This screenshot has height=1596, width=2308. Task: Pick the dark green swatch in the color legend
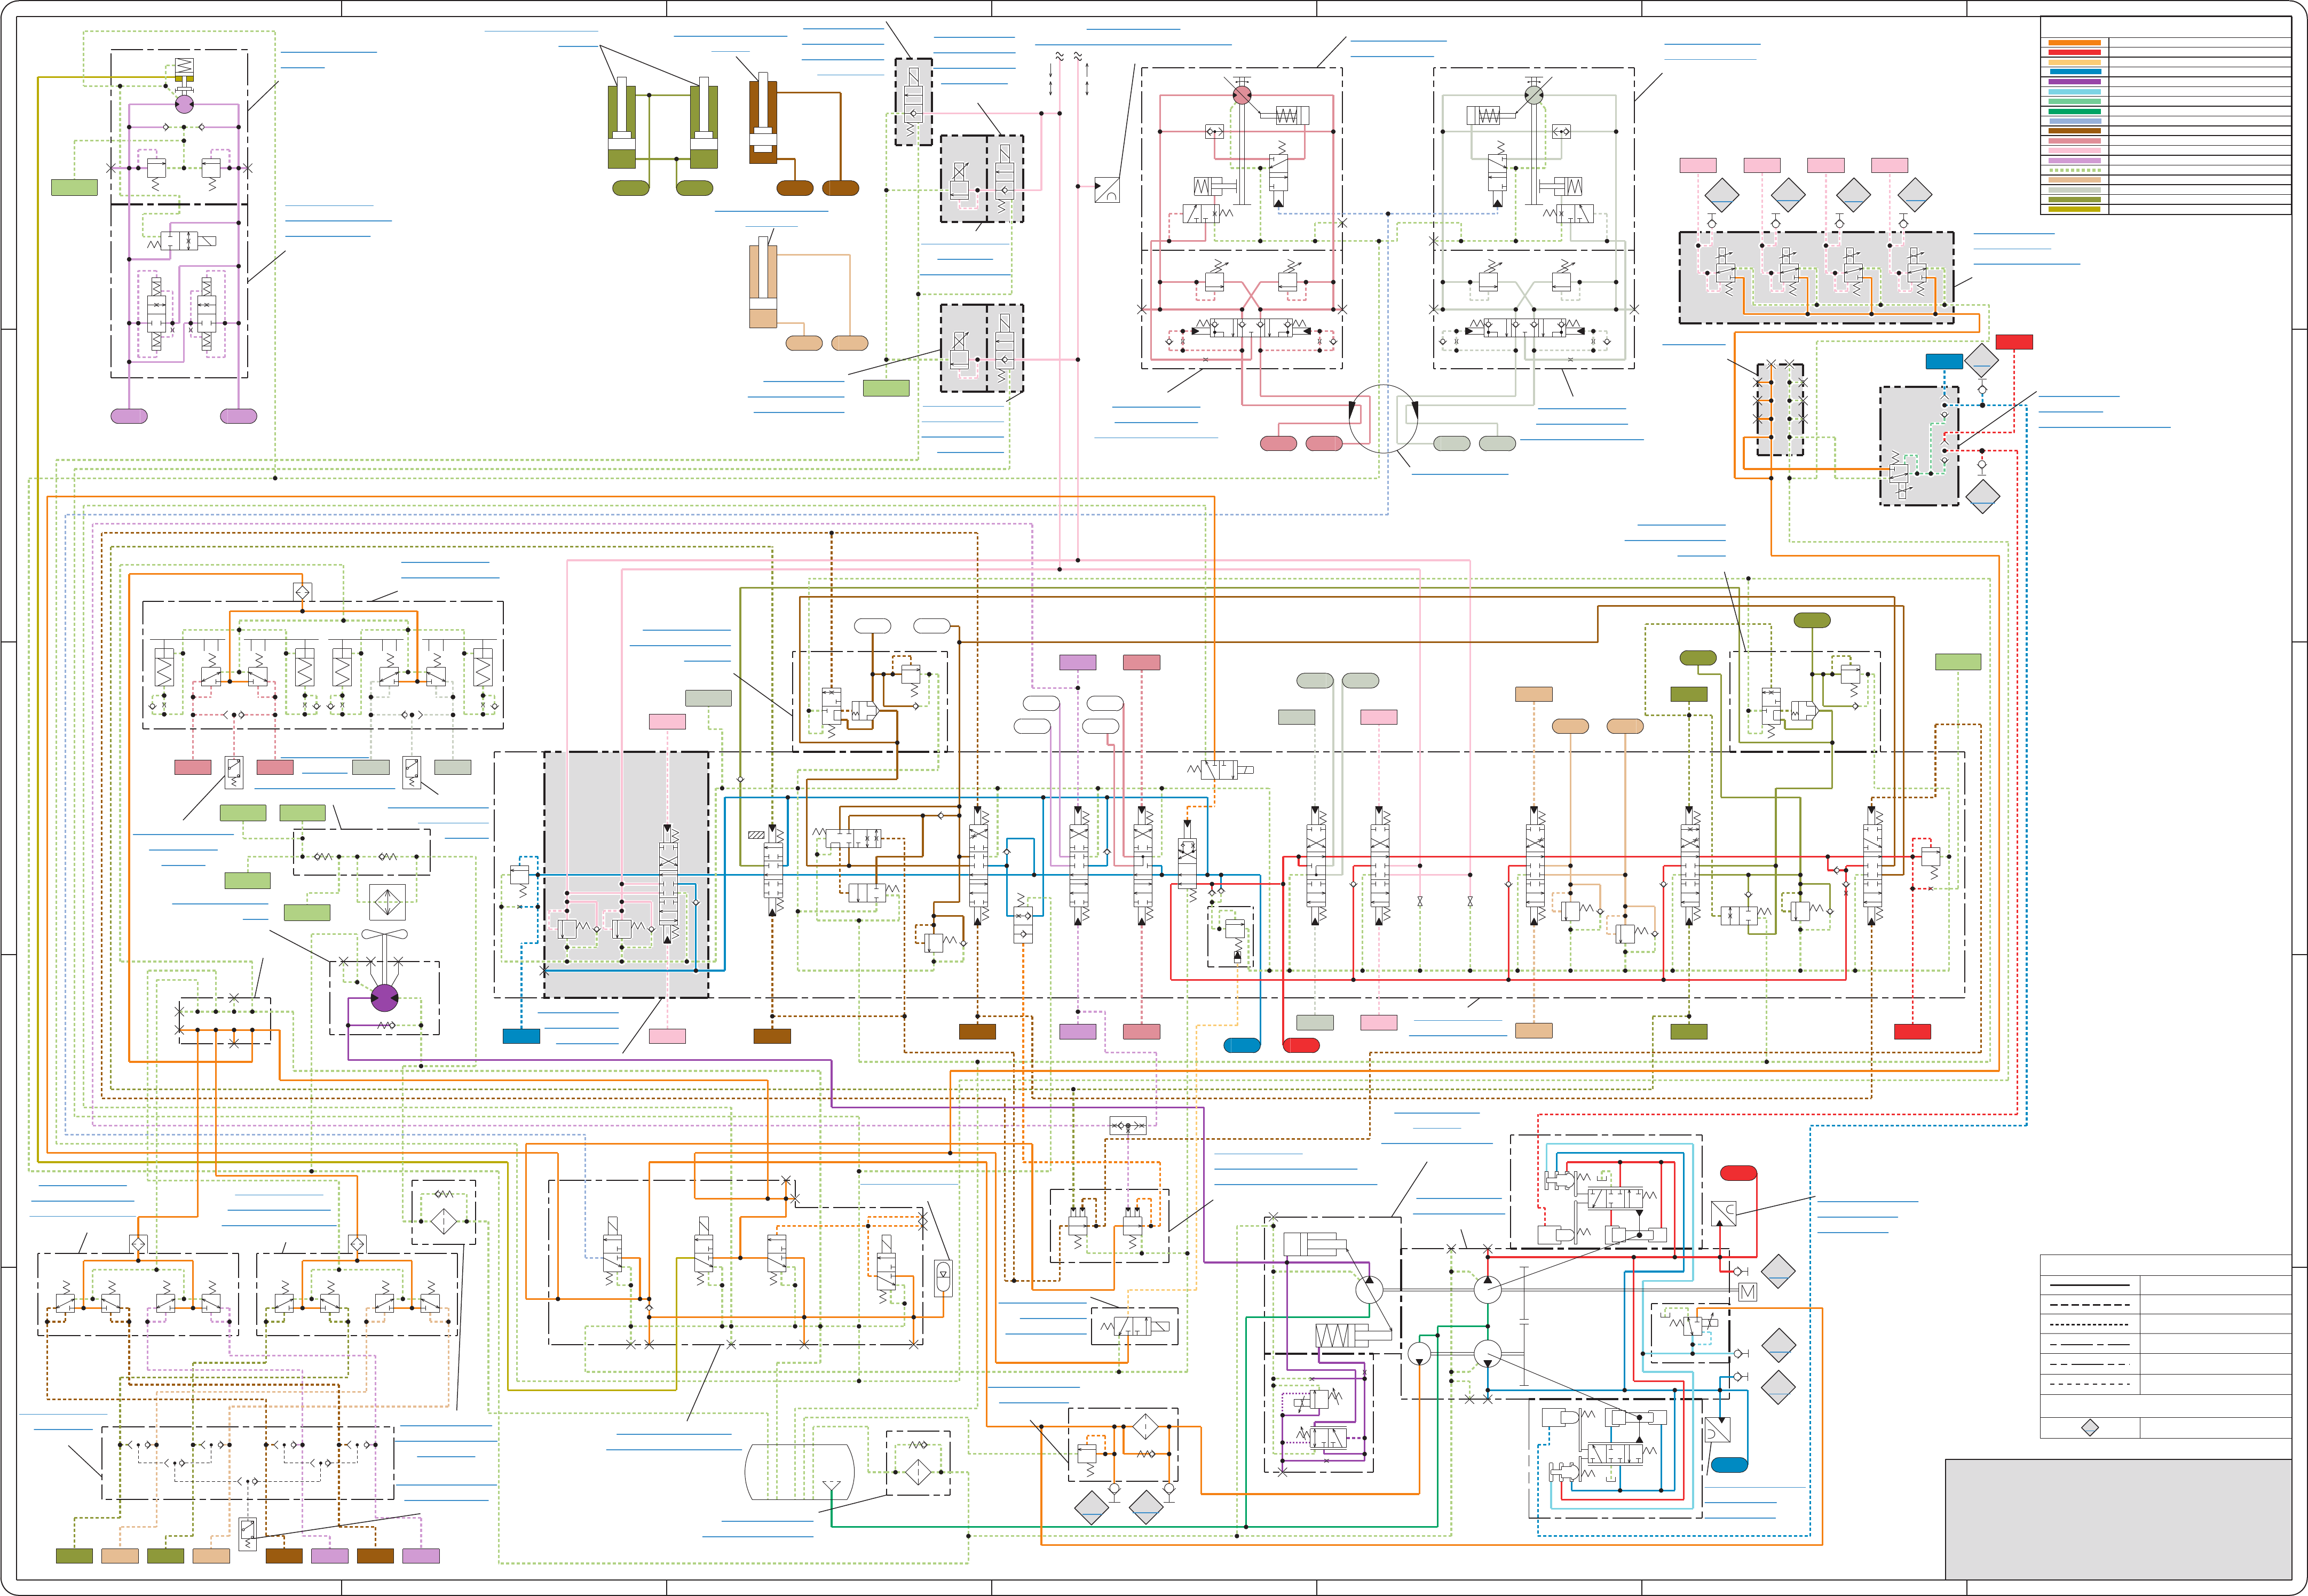coord(2075,112)
